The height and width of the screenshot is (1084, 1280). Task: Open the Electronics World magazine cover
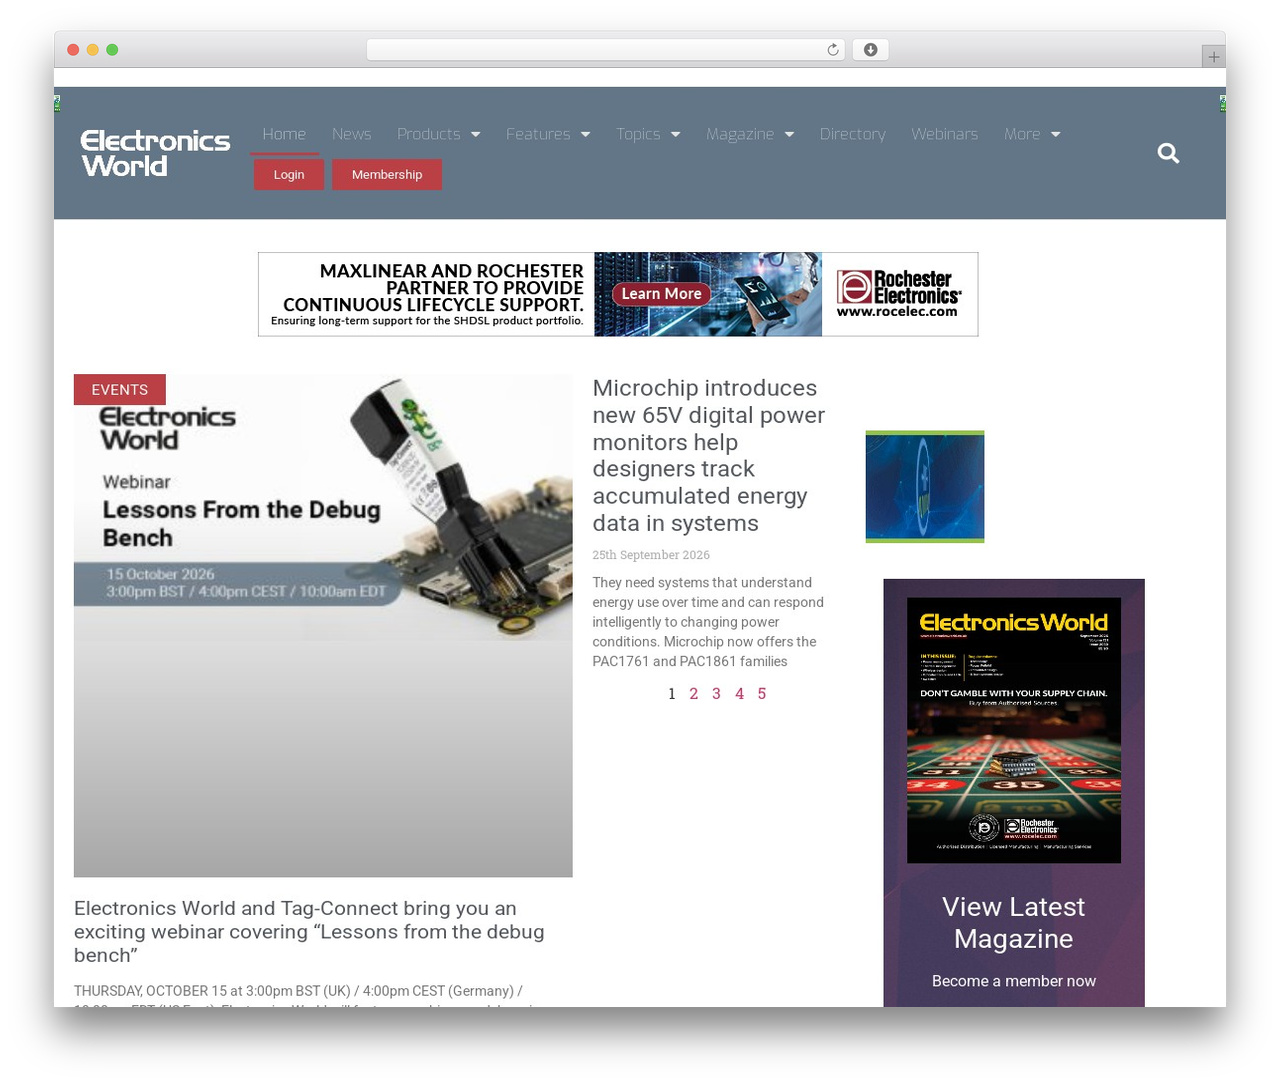coord(1014,730)
